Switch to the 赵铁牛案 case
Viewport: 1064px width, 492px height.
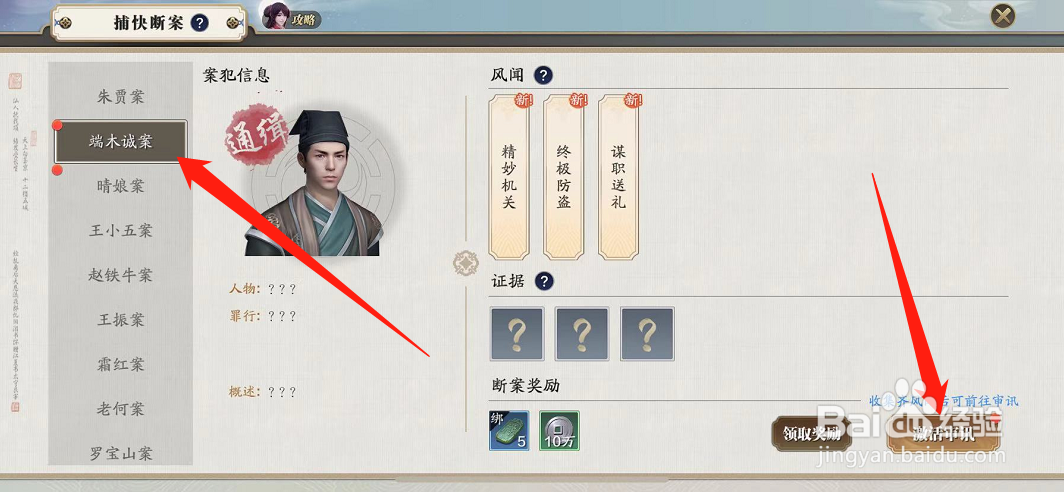(121, 276)
